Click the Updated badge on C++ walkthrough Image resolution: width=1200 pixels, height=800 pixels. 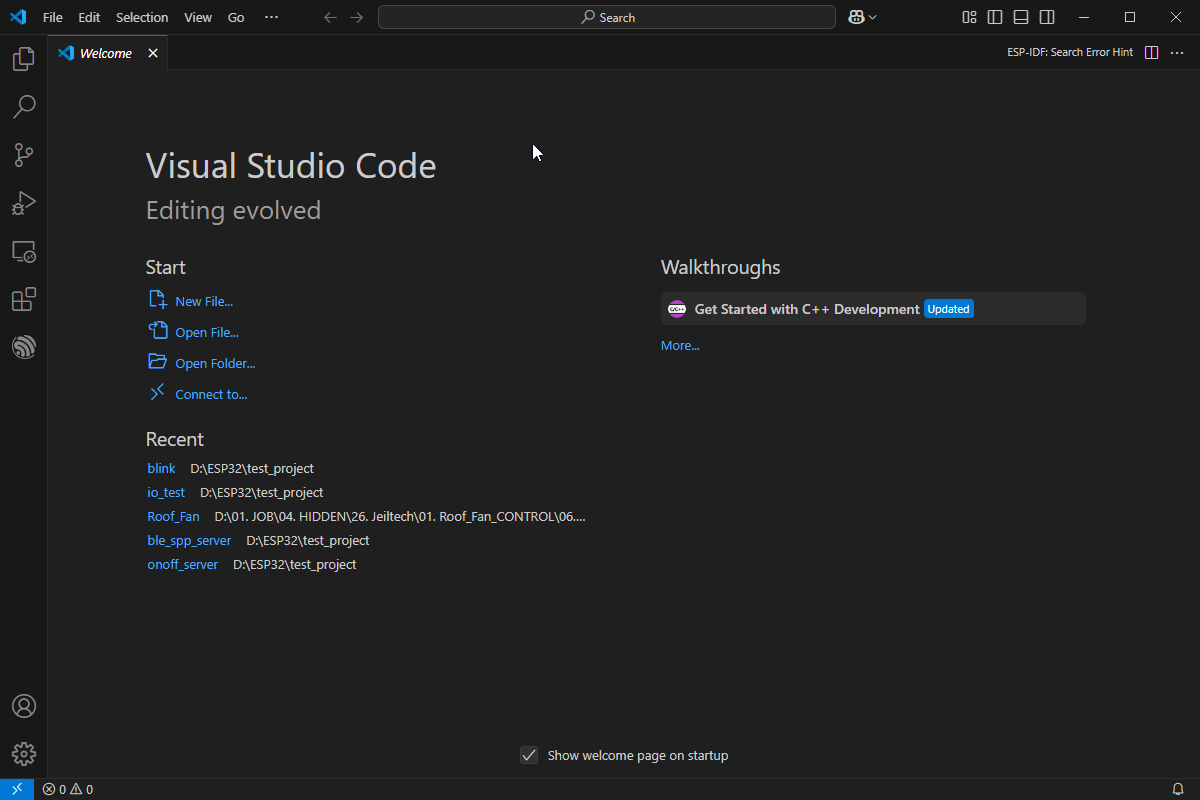[x=948, y=309]
